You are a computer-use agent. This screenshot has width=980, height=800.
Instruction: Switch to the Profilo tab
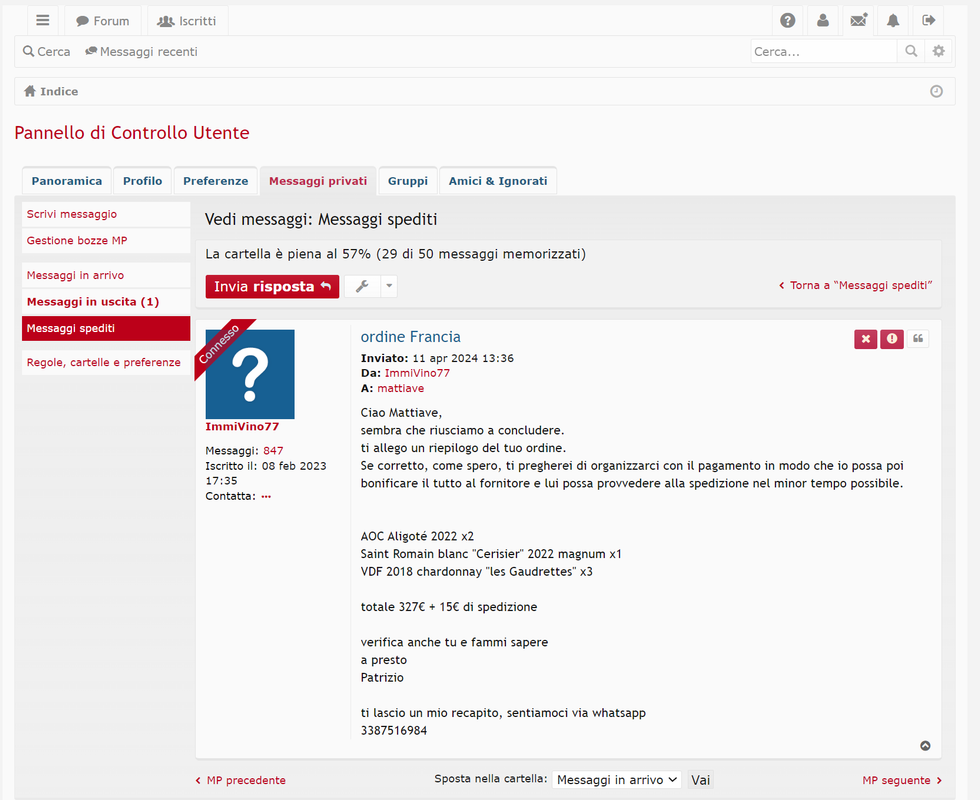142,181
